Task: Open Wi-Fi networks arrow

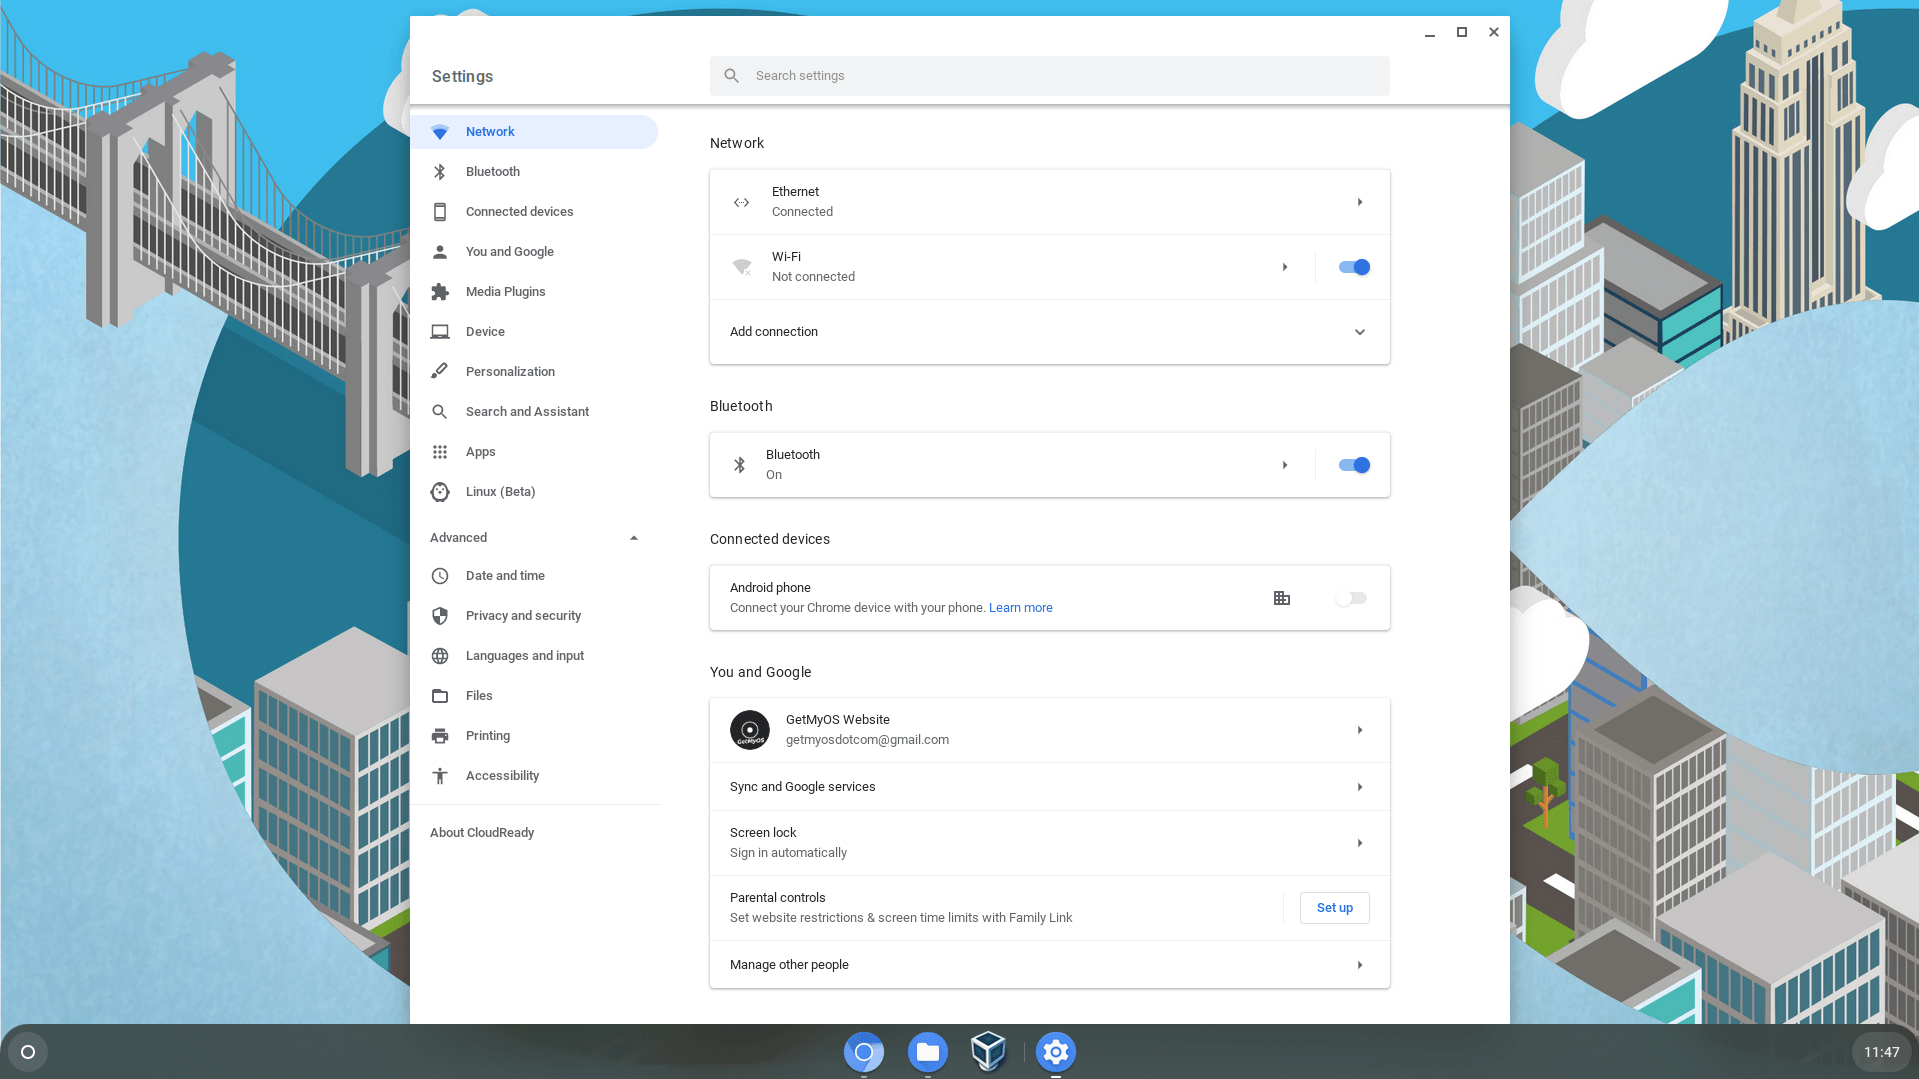Action: point(1285,267)
